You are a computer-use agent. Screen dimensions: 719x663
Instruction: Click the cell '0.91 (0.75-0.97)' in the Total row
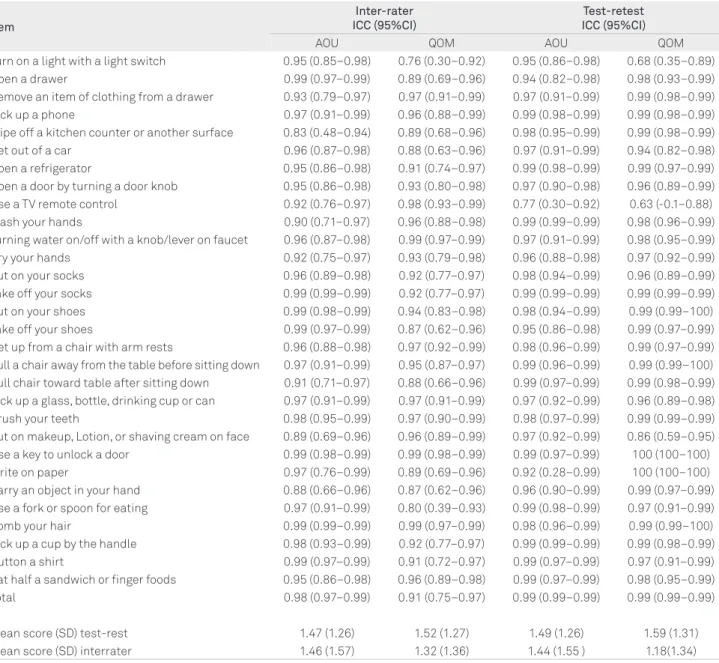coord(442,597)
